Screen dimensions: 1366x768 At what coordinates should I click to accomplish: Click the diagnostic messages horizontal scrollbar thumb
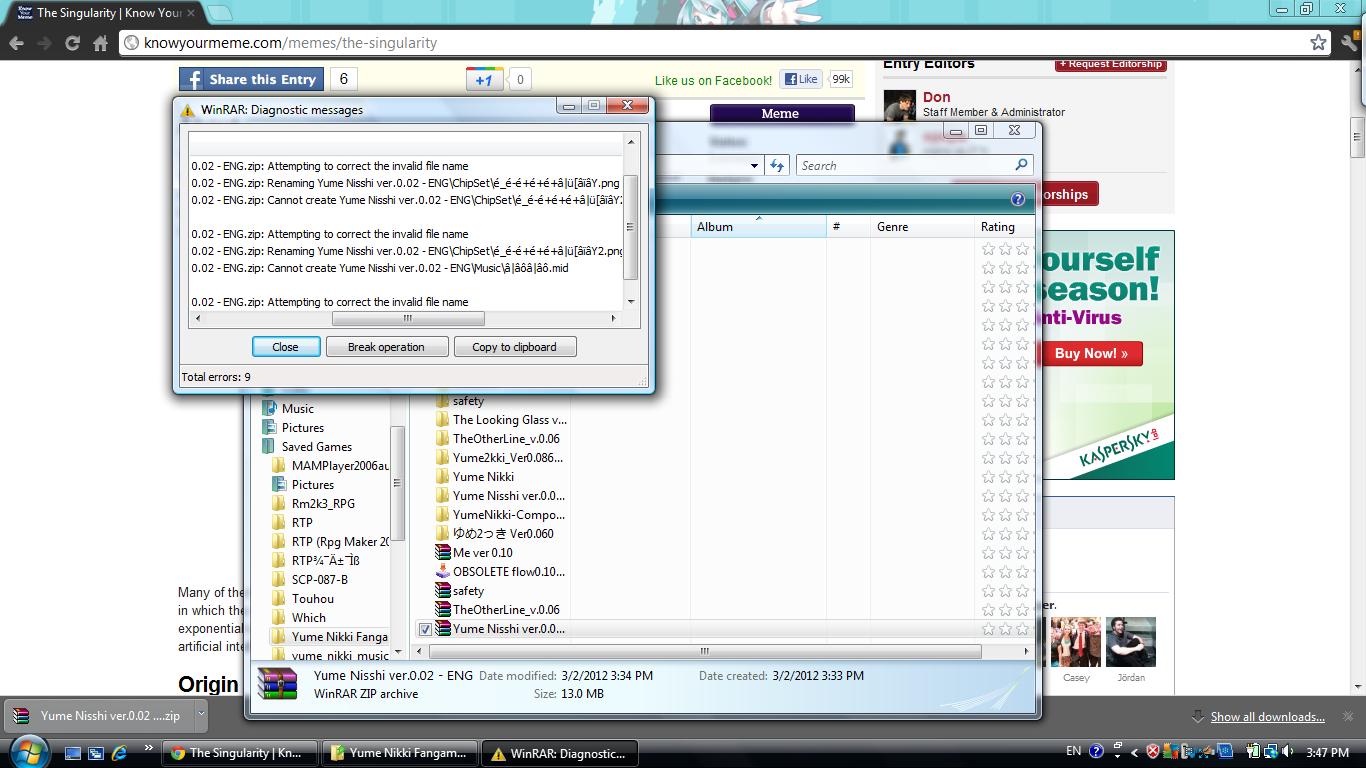pos(408,318)
